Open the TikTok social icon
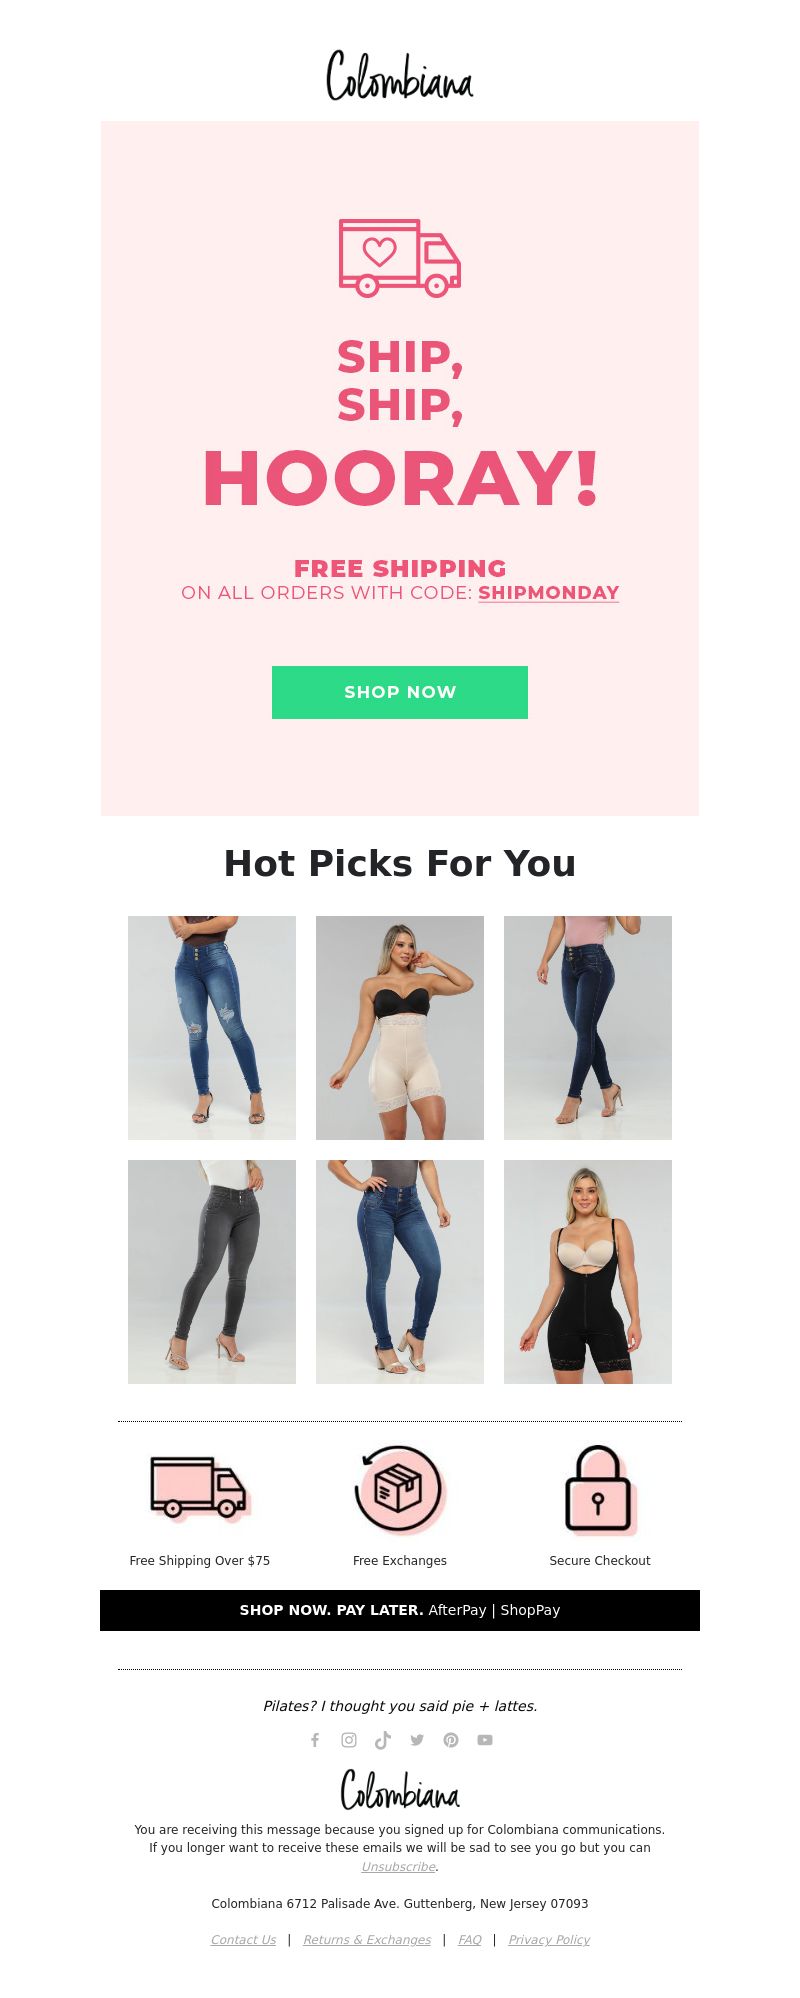Image resolution: width=800 pixels, height=1998 pixels. 383,1740
